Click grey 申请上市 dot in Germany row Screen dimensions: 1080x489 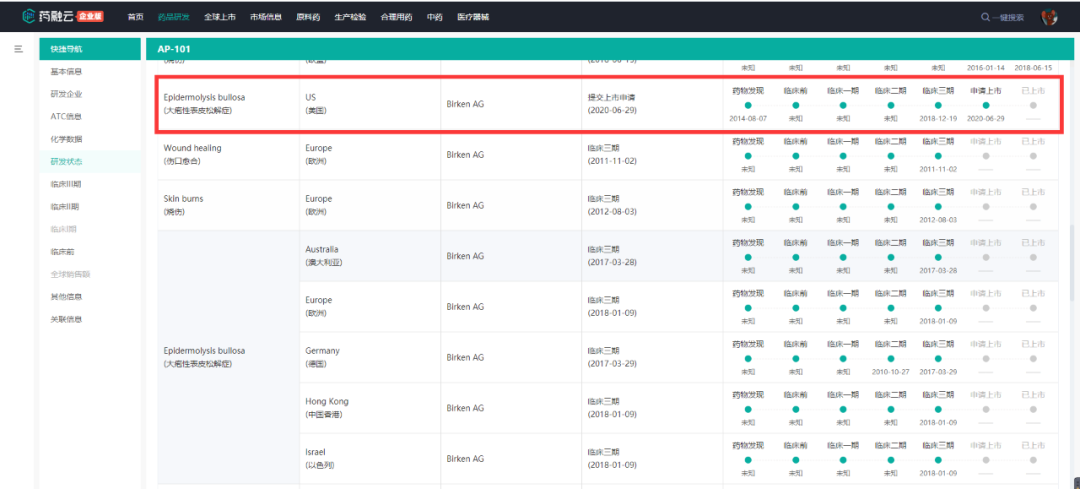986,358
